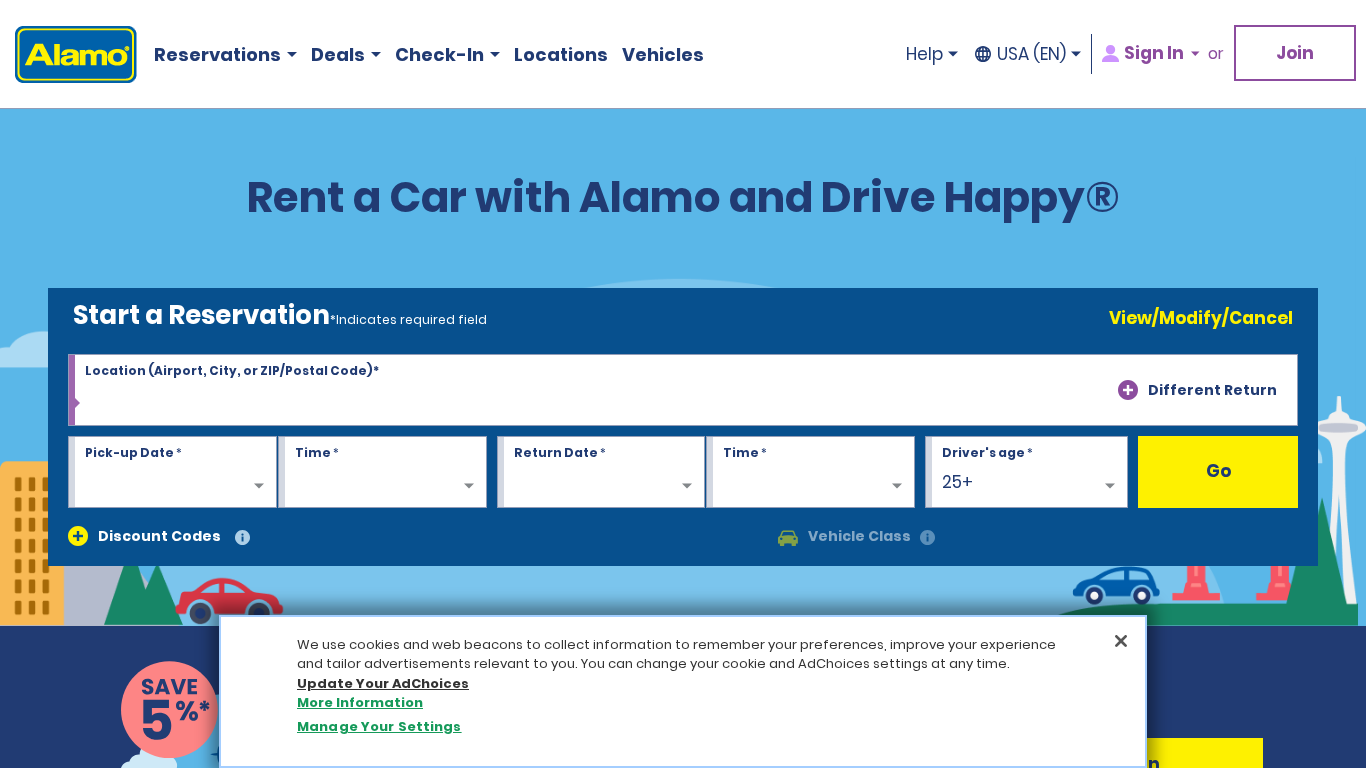Click the Vehicle Class option
This screenshot has width=1366, height=768.
pos(844,537)
